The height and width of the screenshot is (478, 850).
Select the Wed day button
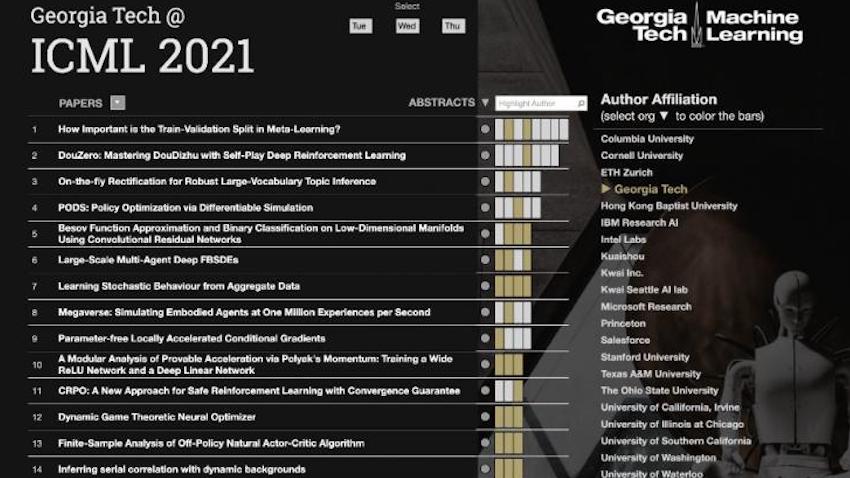(x=407, y=26)
